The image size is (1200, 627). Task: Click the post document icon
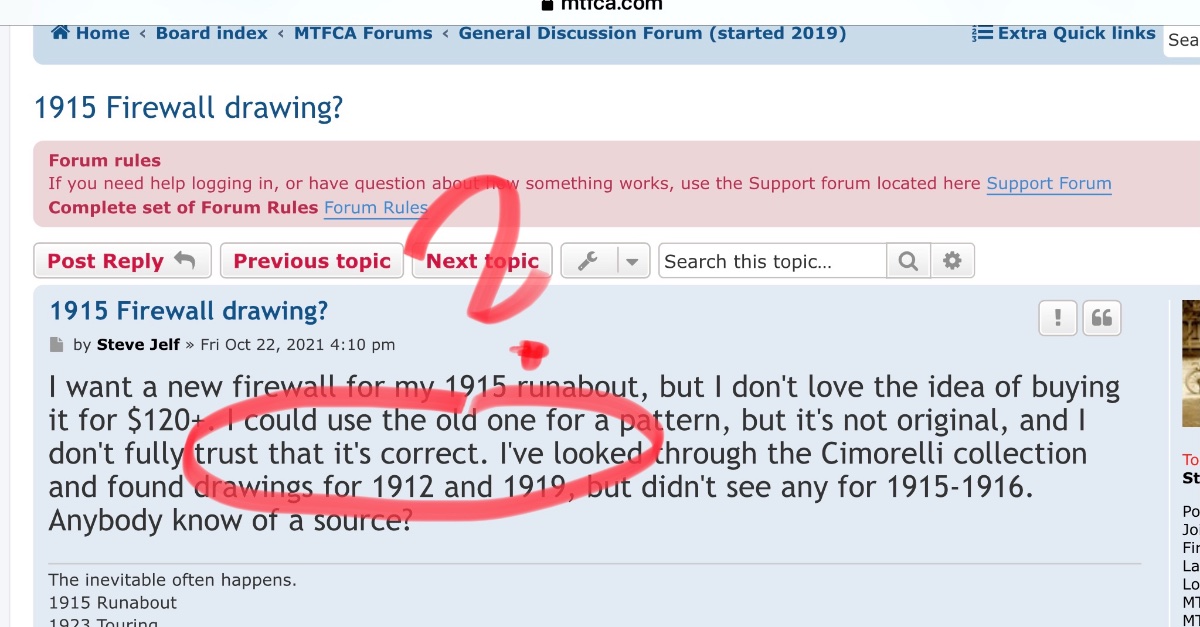[56, 345]
